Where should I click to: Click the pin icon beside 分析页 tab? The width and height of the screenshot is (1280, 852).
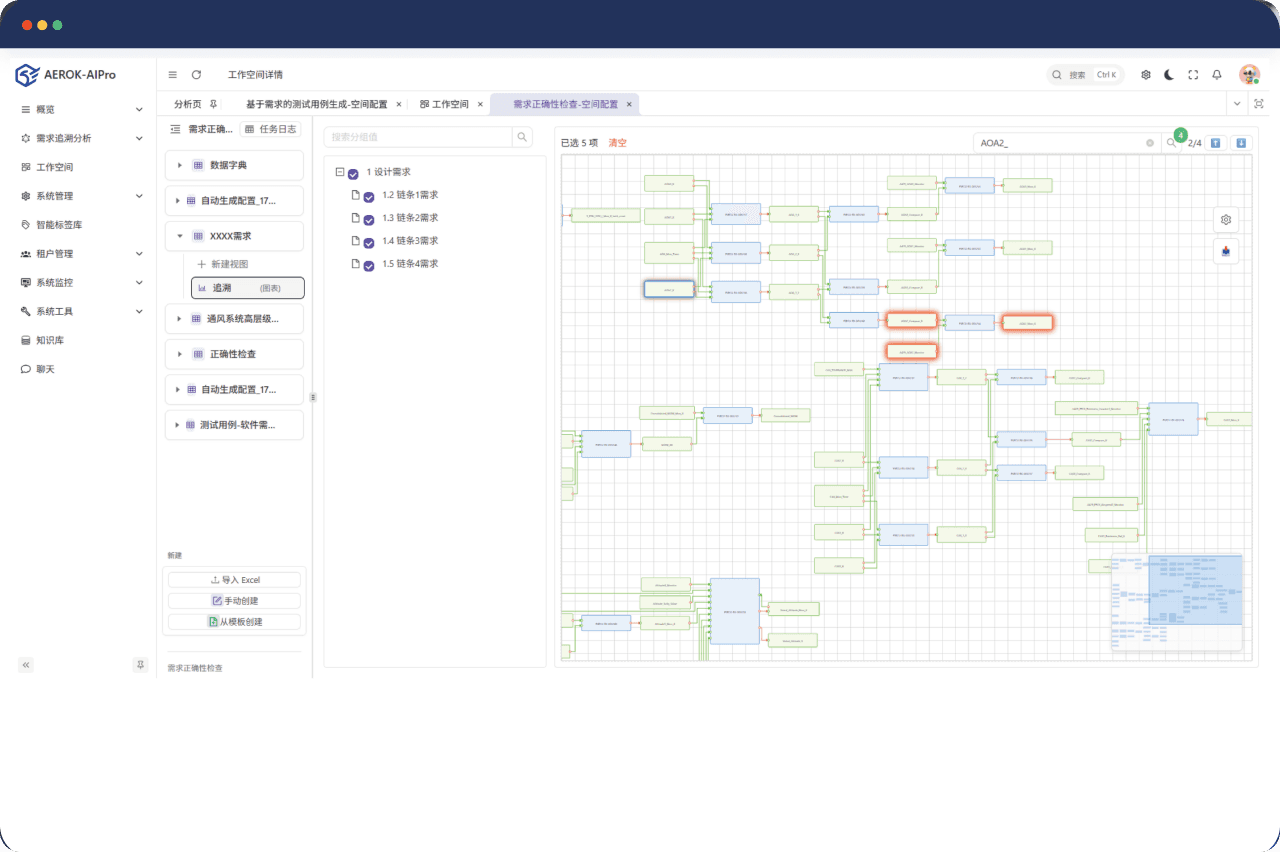(213, 104)
